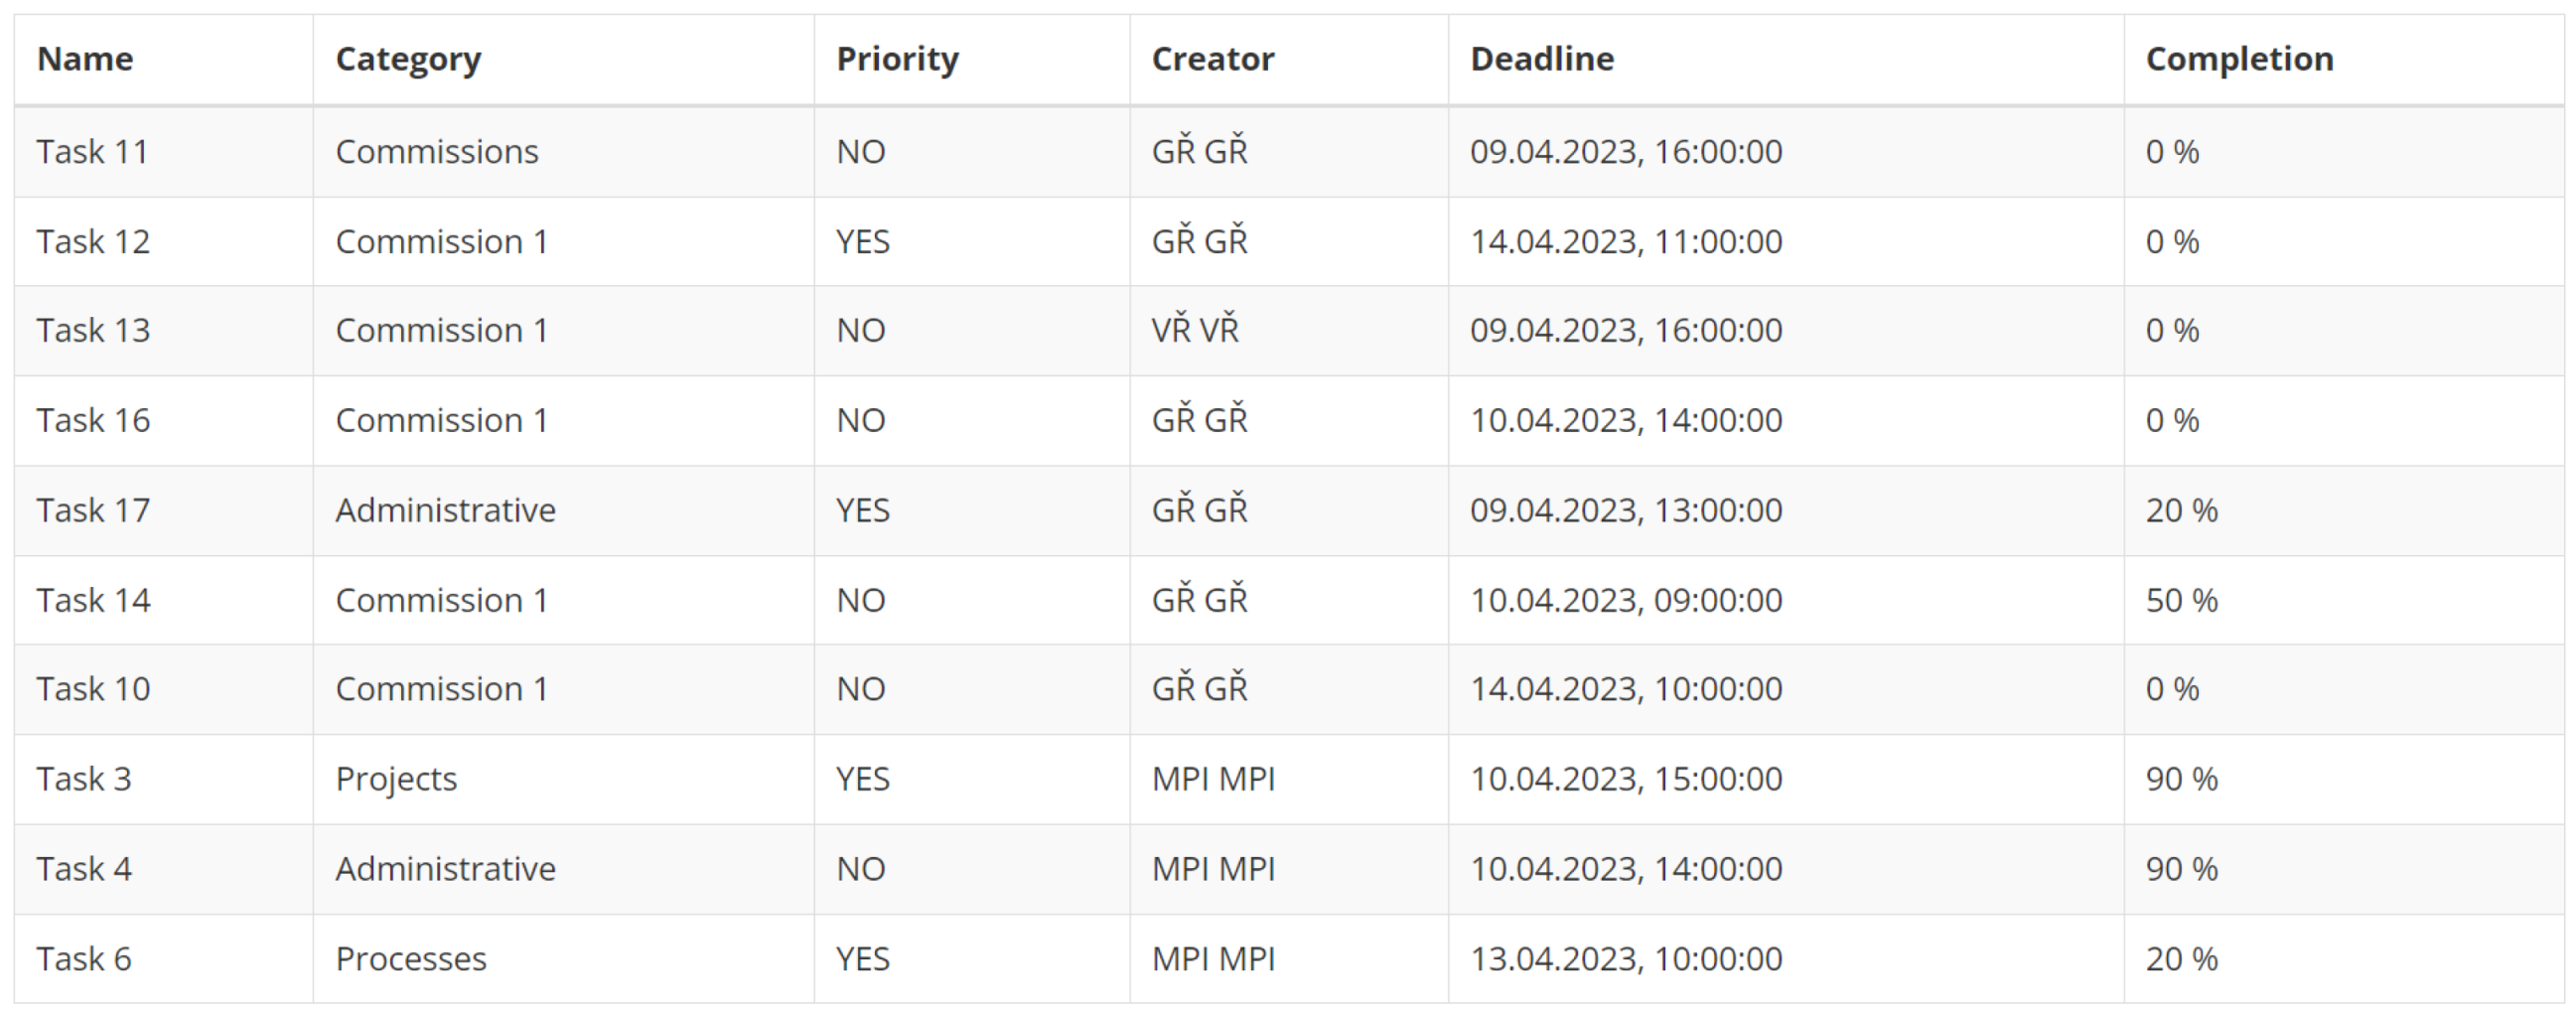Open Task 16 from the table
This screenshot has height=1015, width=2576.
point(93,421)
